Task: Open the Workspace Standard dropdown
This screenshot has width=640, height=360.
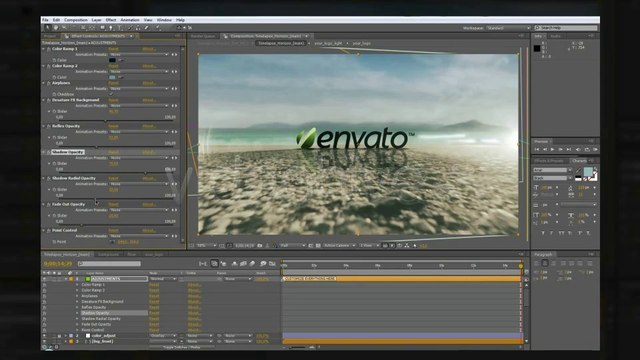Action: 508,28
